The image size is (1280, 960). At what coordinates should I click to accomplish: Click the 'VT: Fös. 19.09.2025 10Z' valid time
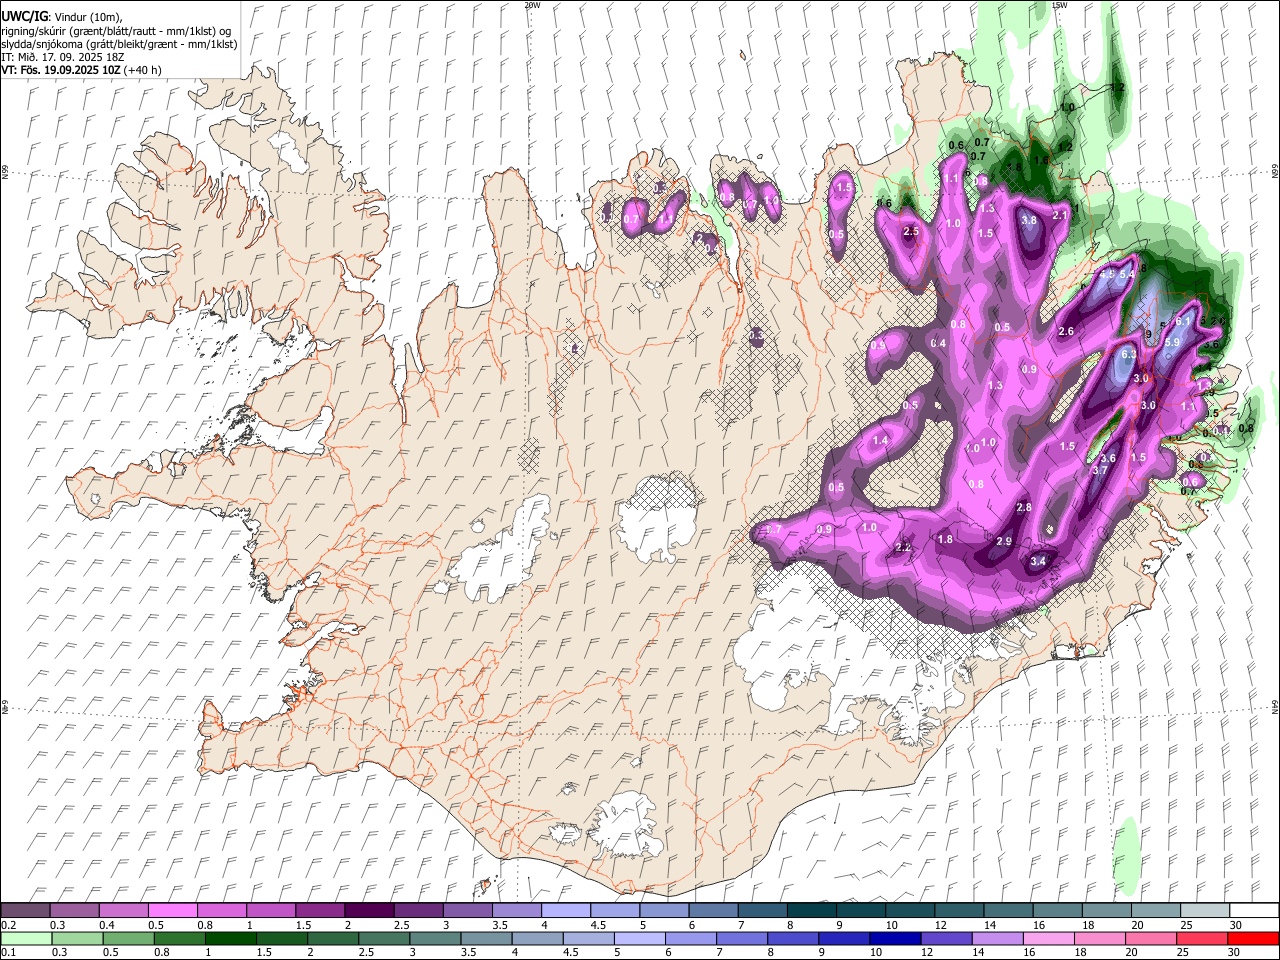pos(61,70)
